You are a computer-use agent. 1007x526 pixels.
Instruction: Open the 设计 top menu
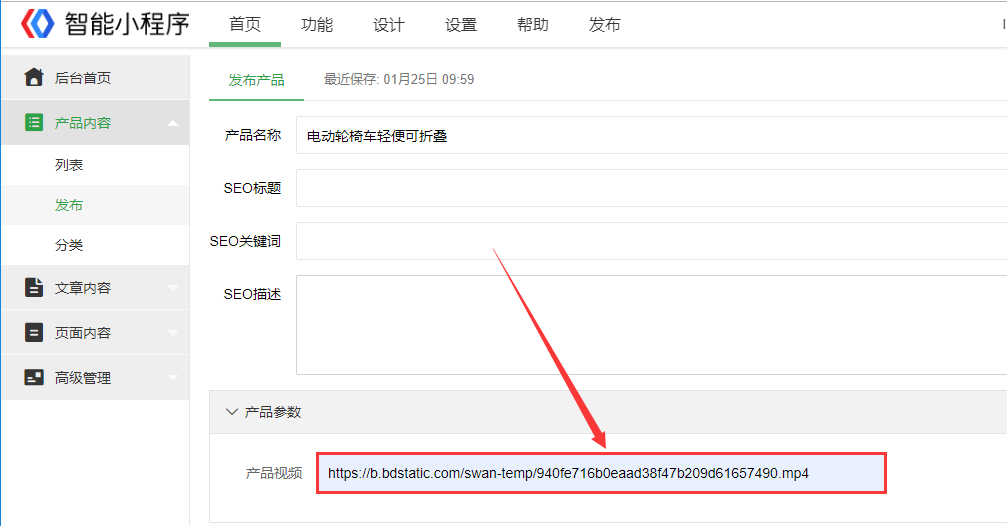click(x=389, y=25)
